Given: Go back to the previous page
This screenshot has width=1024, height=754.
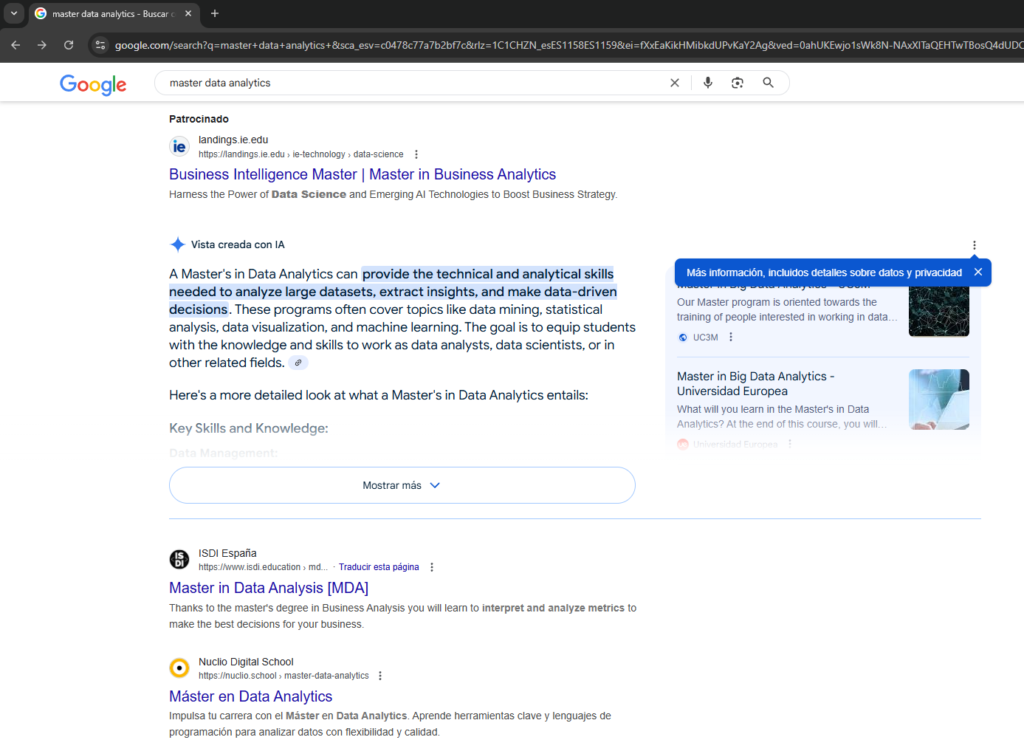Looking at the screenshot, I should click(x=16, y=45).
